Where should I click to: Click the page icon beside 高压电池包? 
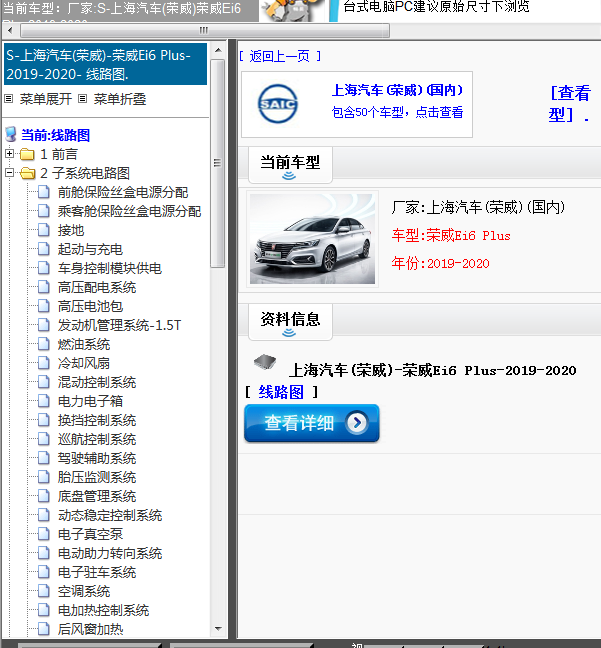pyautogui.click(x=44, y=306)
